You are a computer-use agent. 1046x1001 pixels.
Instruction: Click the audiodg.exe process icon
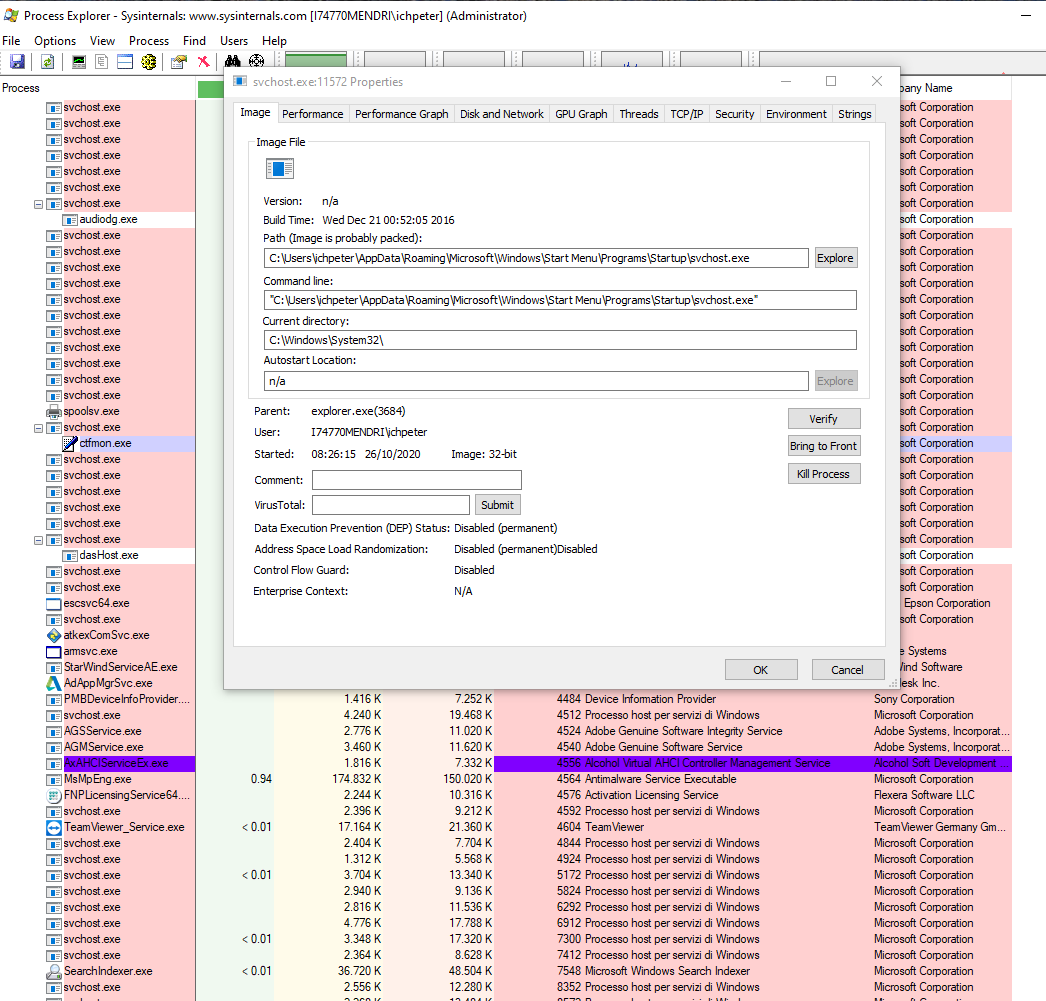pyautogui.click(x=70, y=219)
